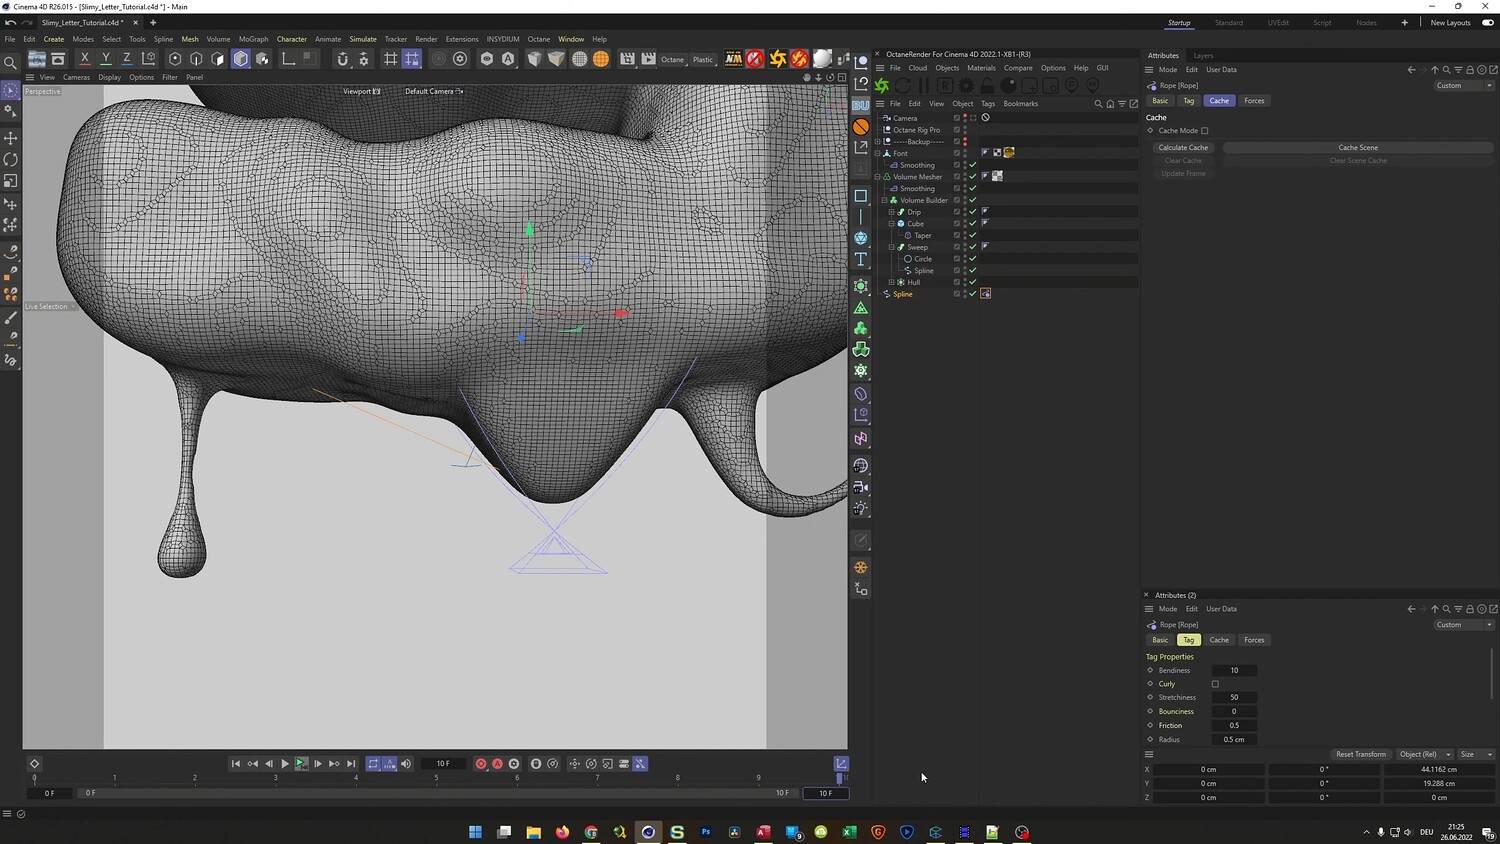Start Octane live render with the green swirl icon

(x=882, y=86)
